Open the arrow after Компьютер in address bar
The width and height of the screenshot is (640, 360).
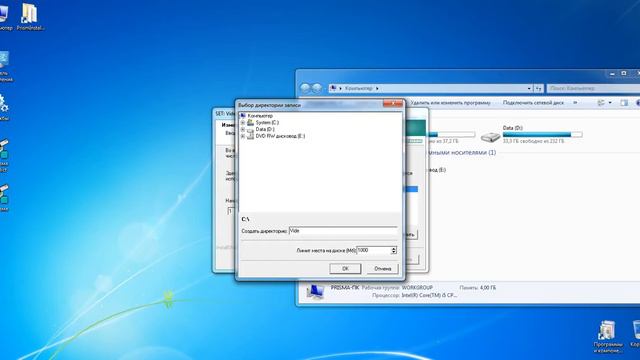(x=377, y=88)
